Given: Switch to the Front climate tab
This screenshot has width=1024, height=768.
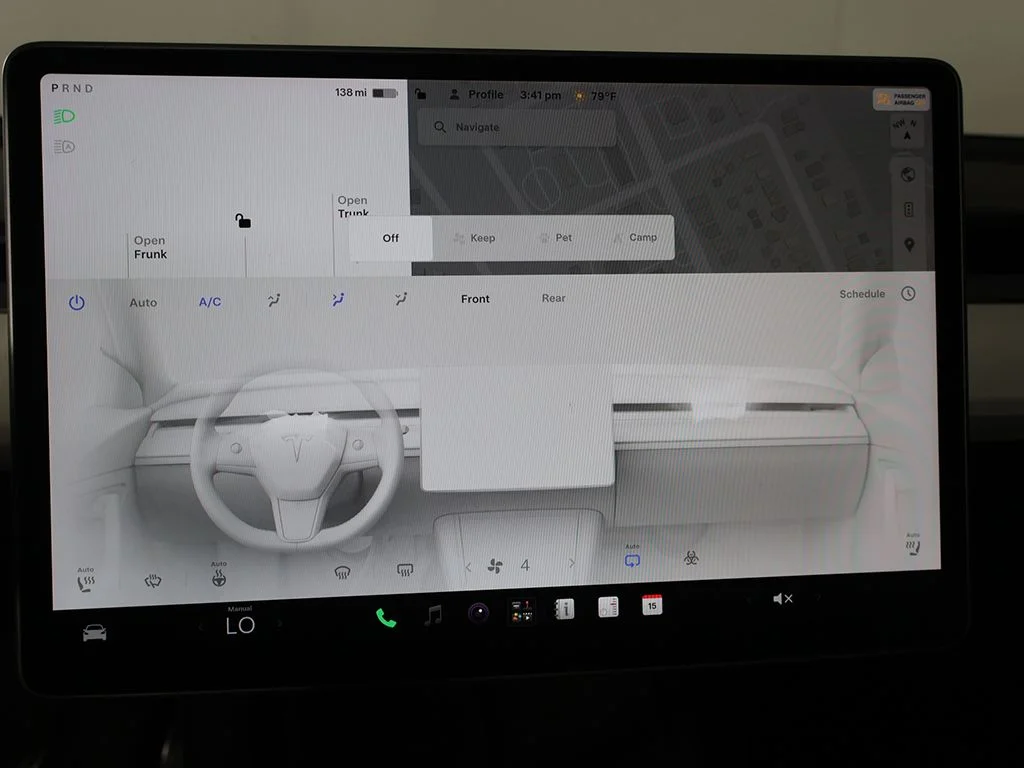Looking at the screenshot, I should pyautogui.click(x=475, y=298).
